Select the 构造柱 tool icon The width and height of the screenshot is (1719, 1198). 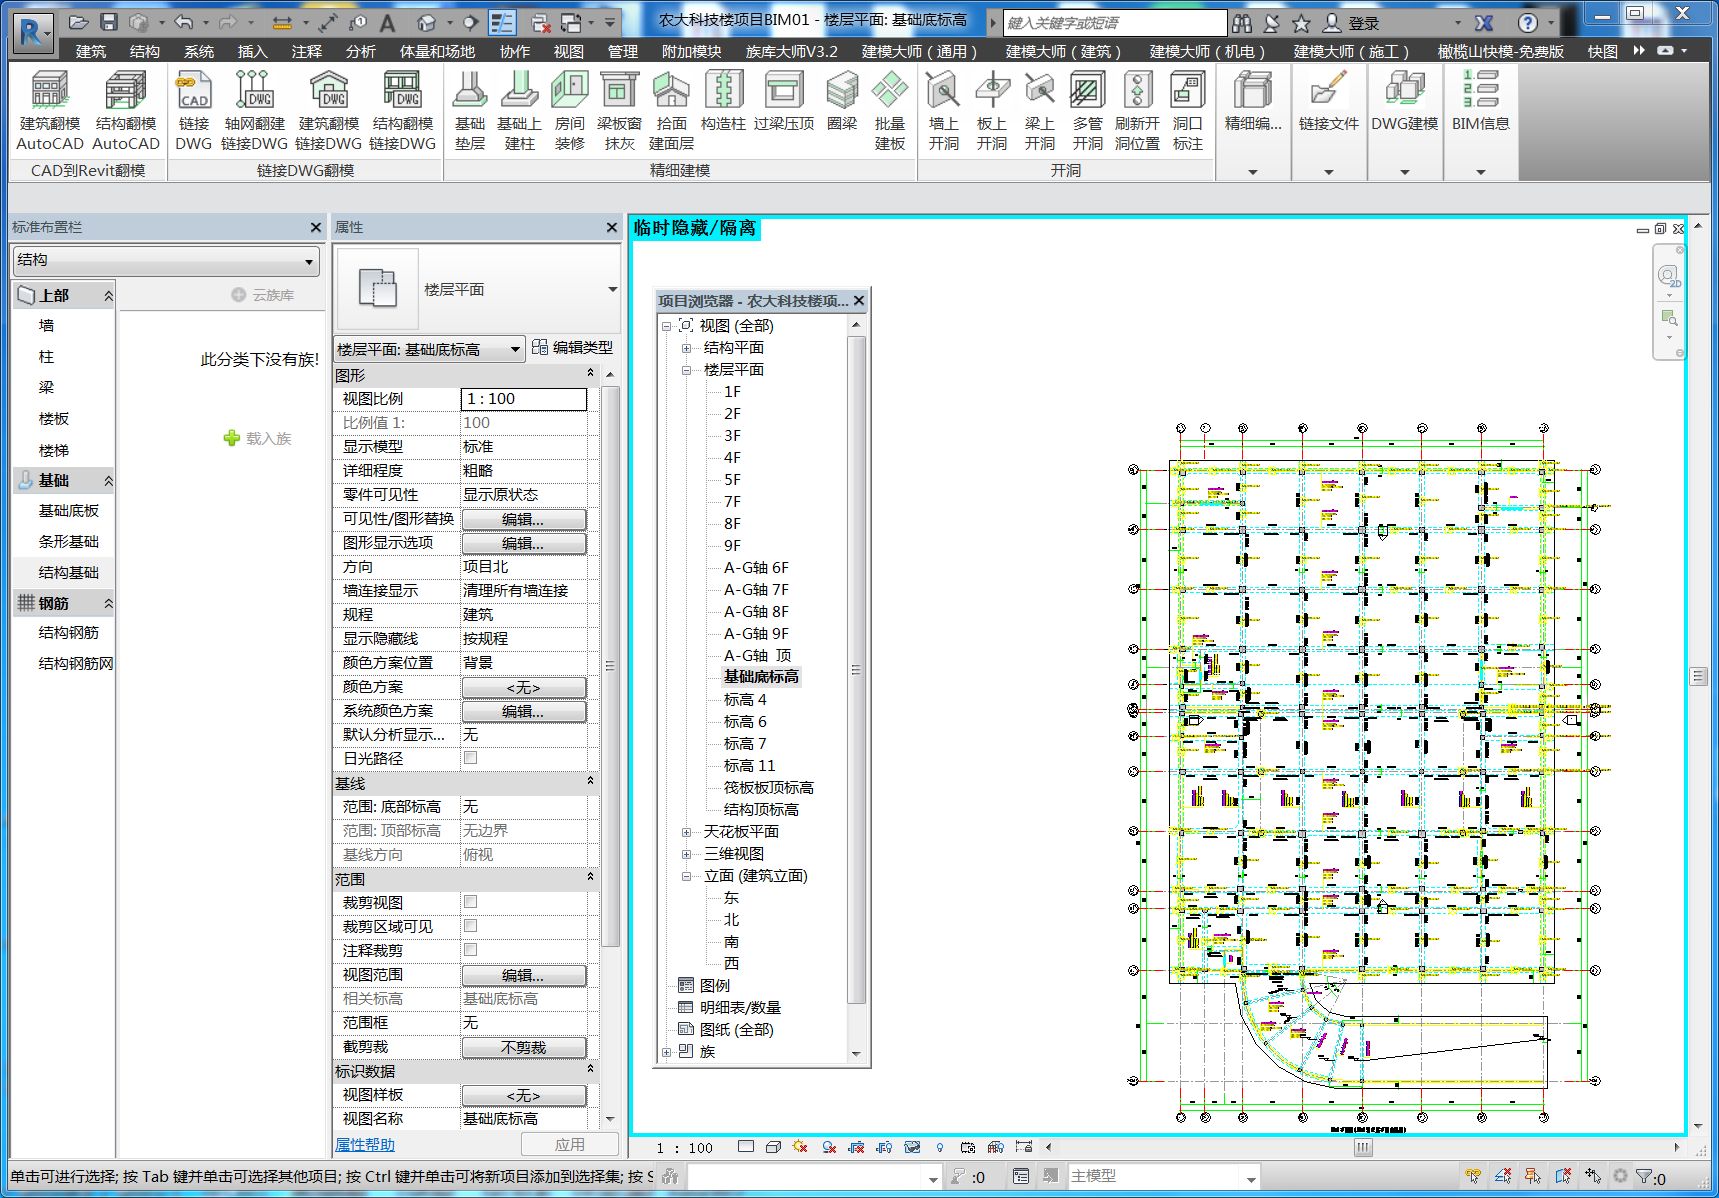(x=723, y=91)
